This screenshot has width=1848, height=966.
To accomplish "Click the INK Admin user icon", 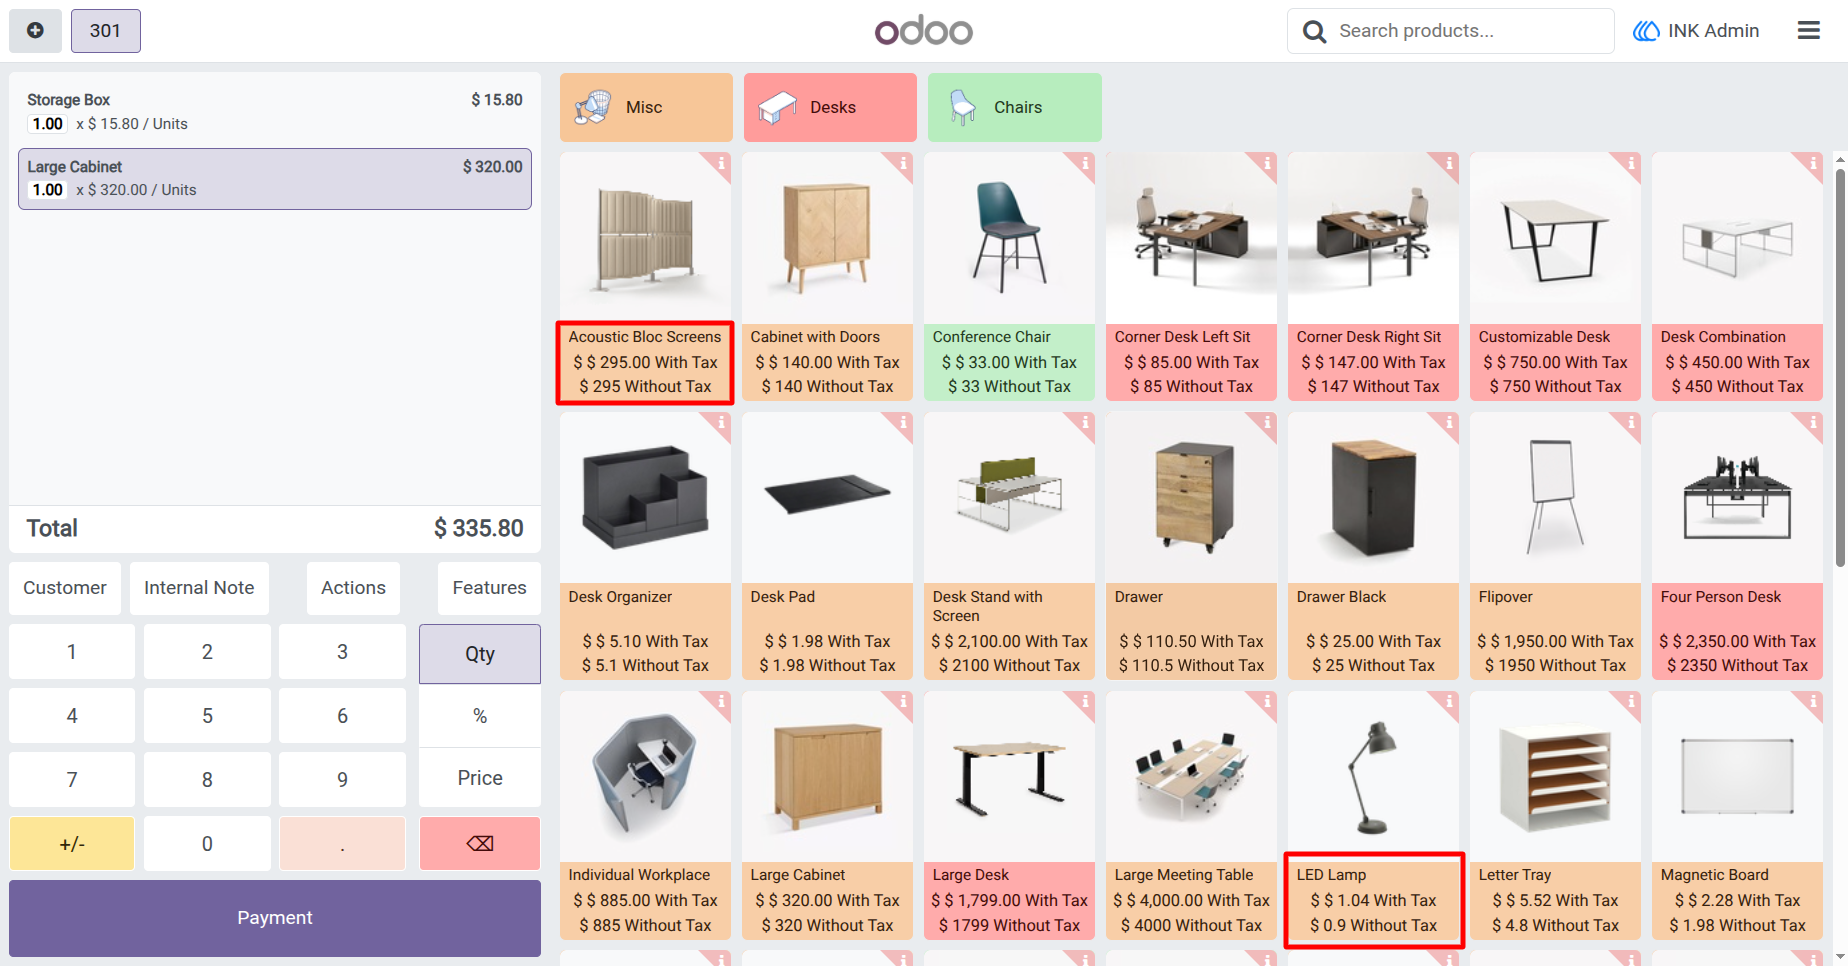I will click(x=1646, y=31).
